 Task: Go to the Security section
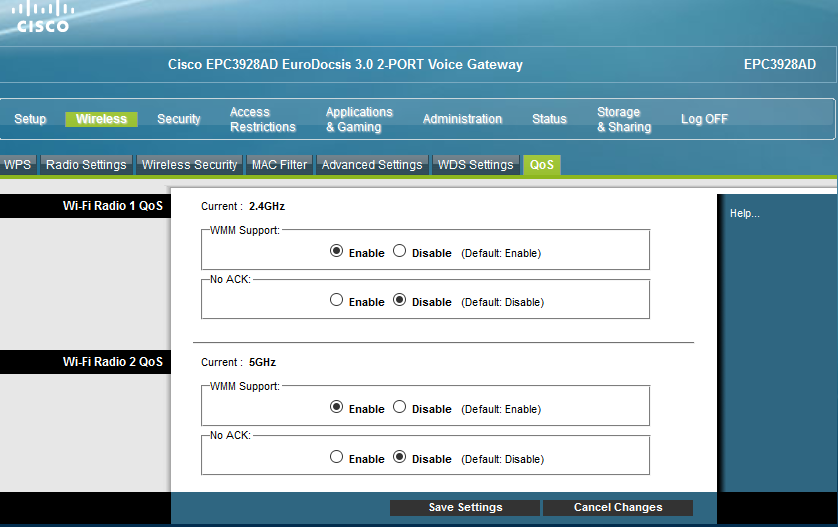click(x=179, y=119)
